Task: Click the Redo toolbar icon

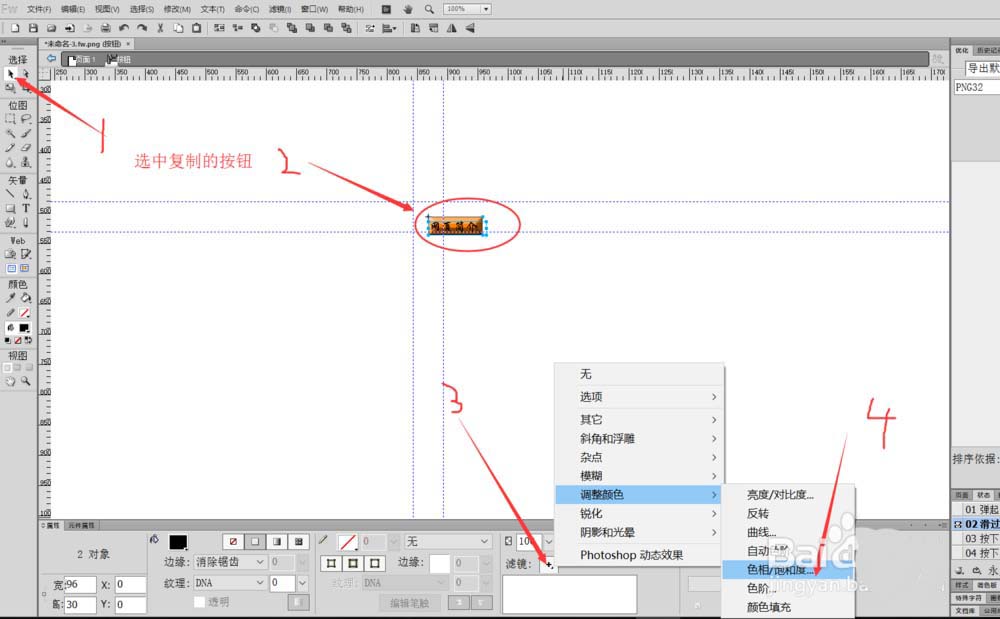Action: pos(142,28)
